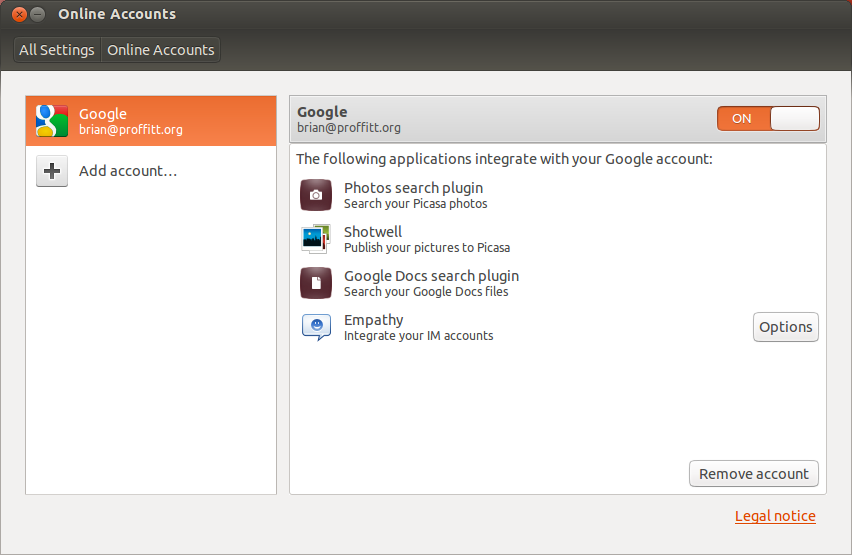Open the Legal notice link
The image size is (852, 555).
point(775,516)
